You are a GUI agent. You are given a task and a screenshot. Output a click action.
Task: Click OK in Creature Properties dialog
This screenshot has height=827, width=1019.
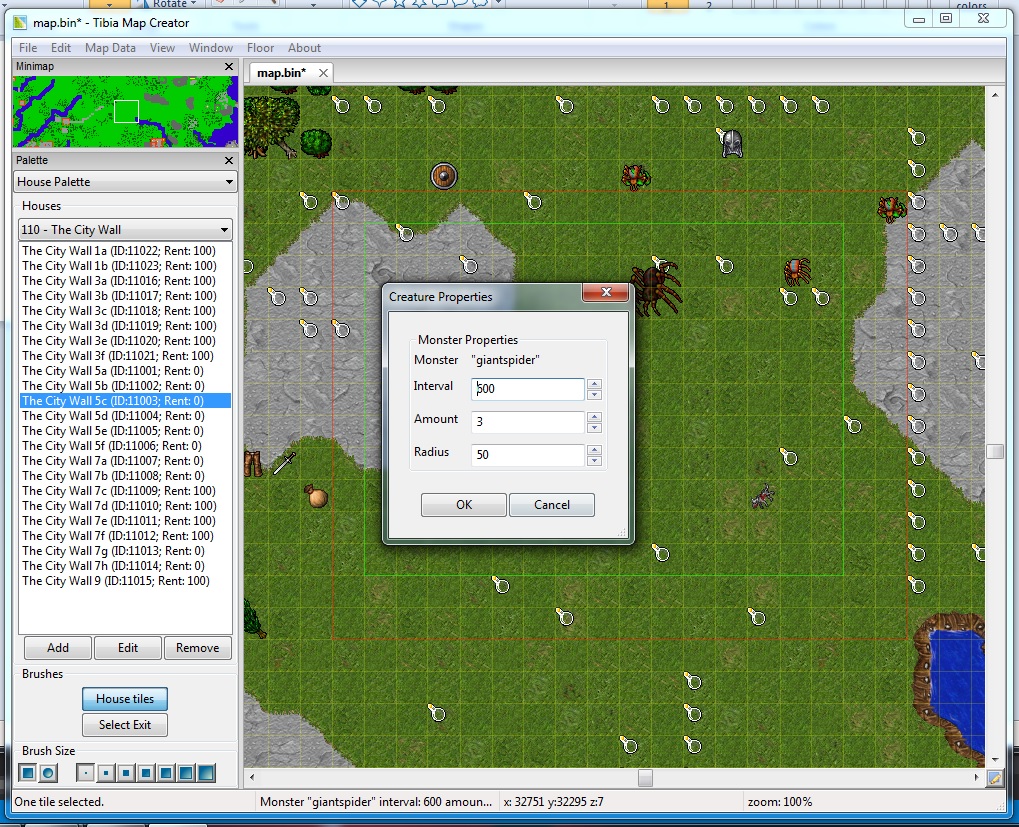(463, 505)
